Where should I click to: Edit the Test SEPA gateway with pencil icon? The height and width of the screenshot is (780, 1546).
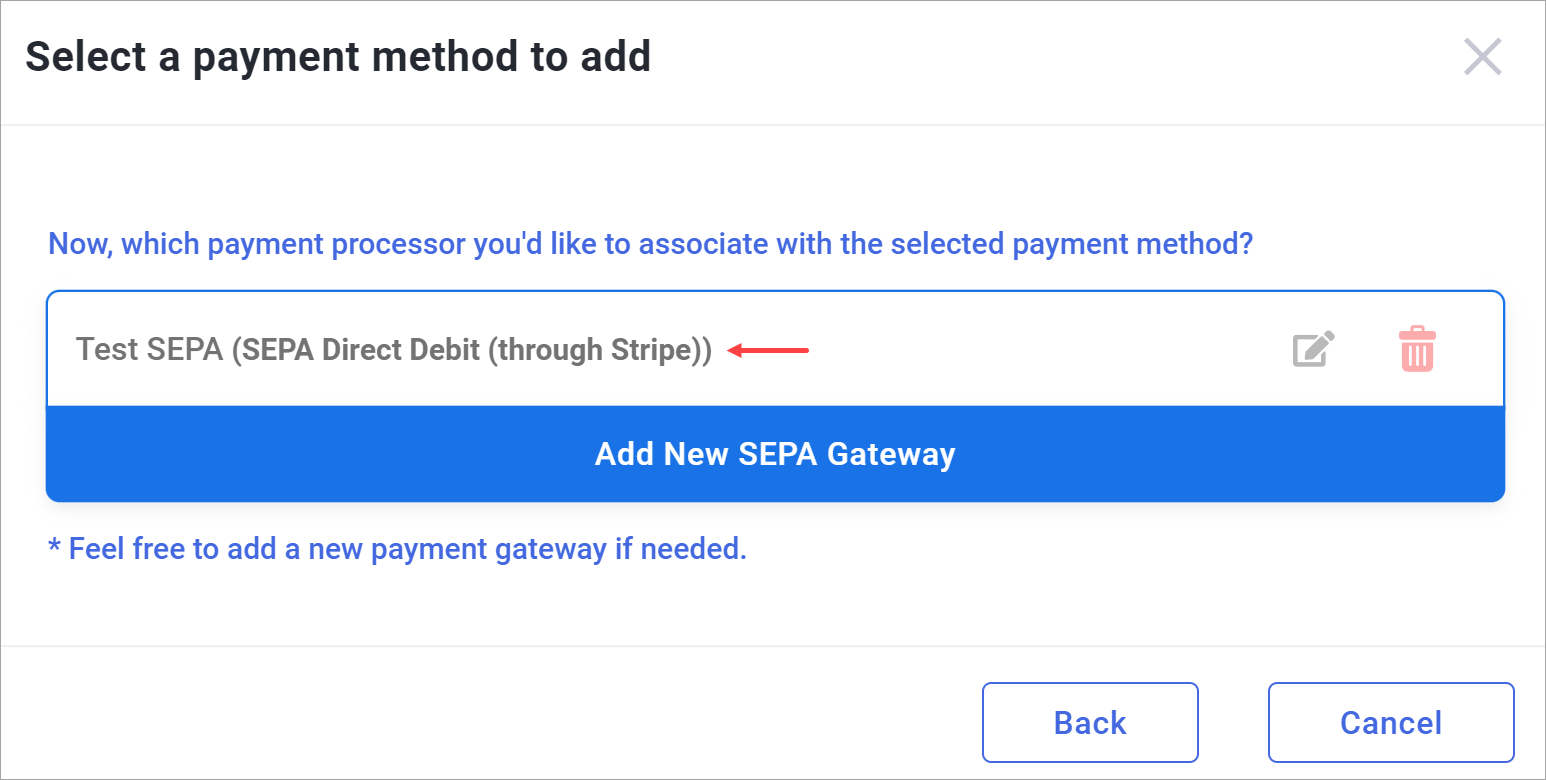[1314, 349]
